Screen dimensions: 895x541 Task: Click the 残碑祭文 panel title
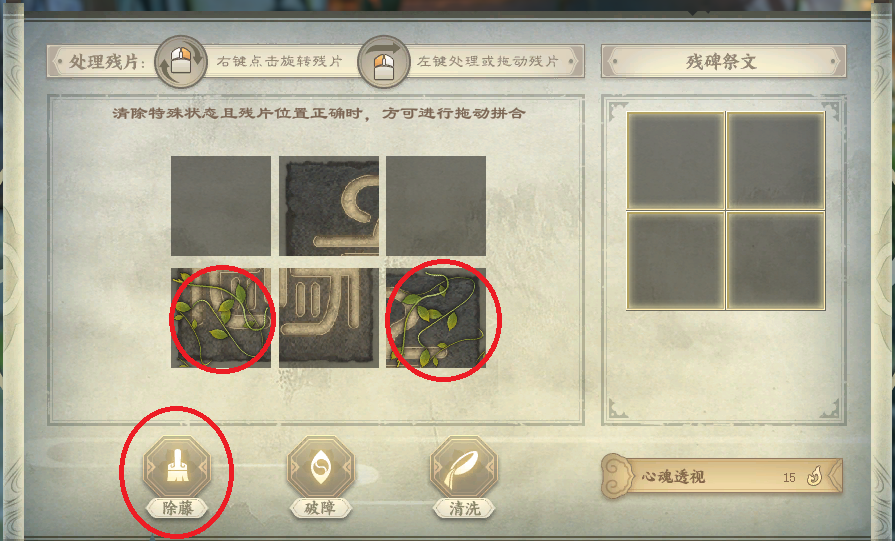pos(722,62)
